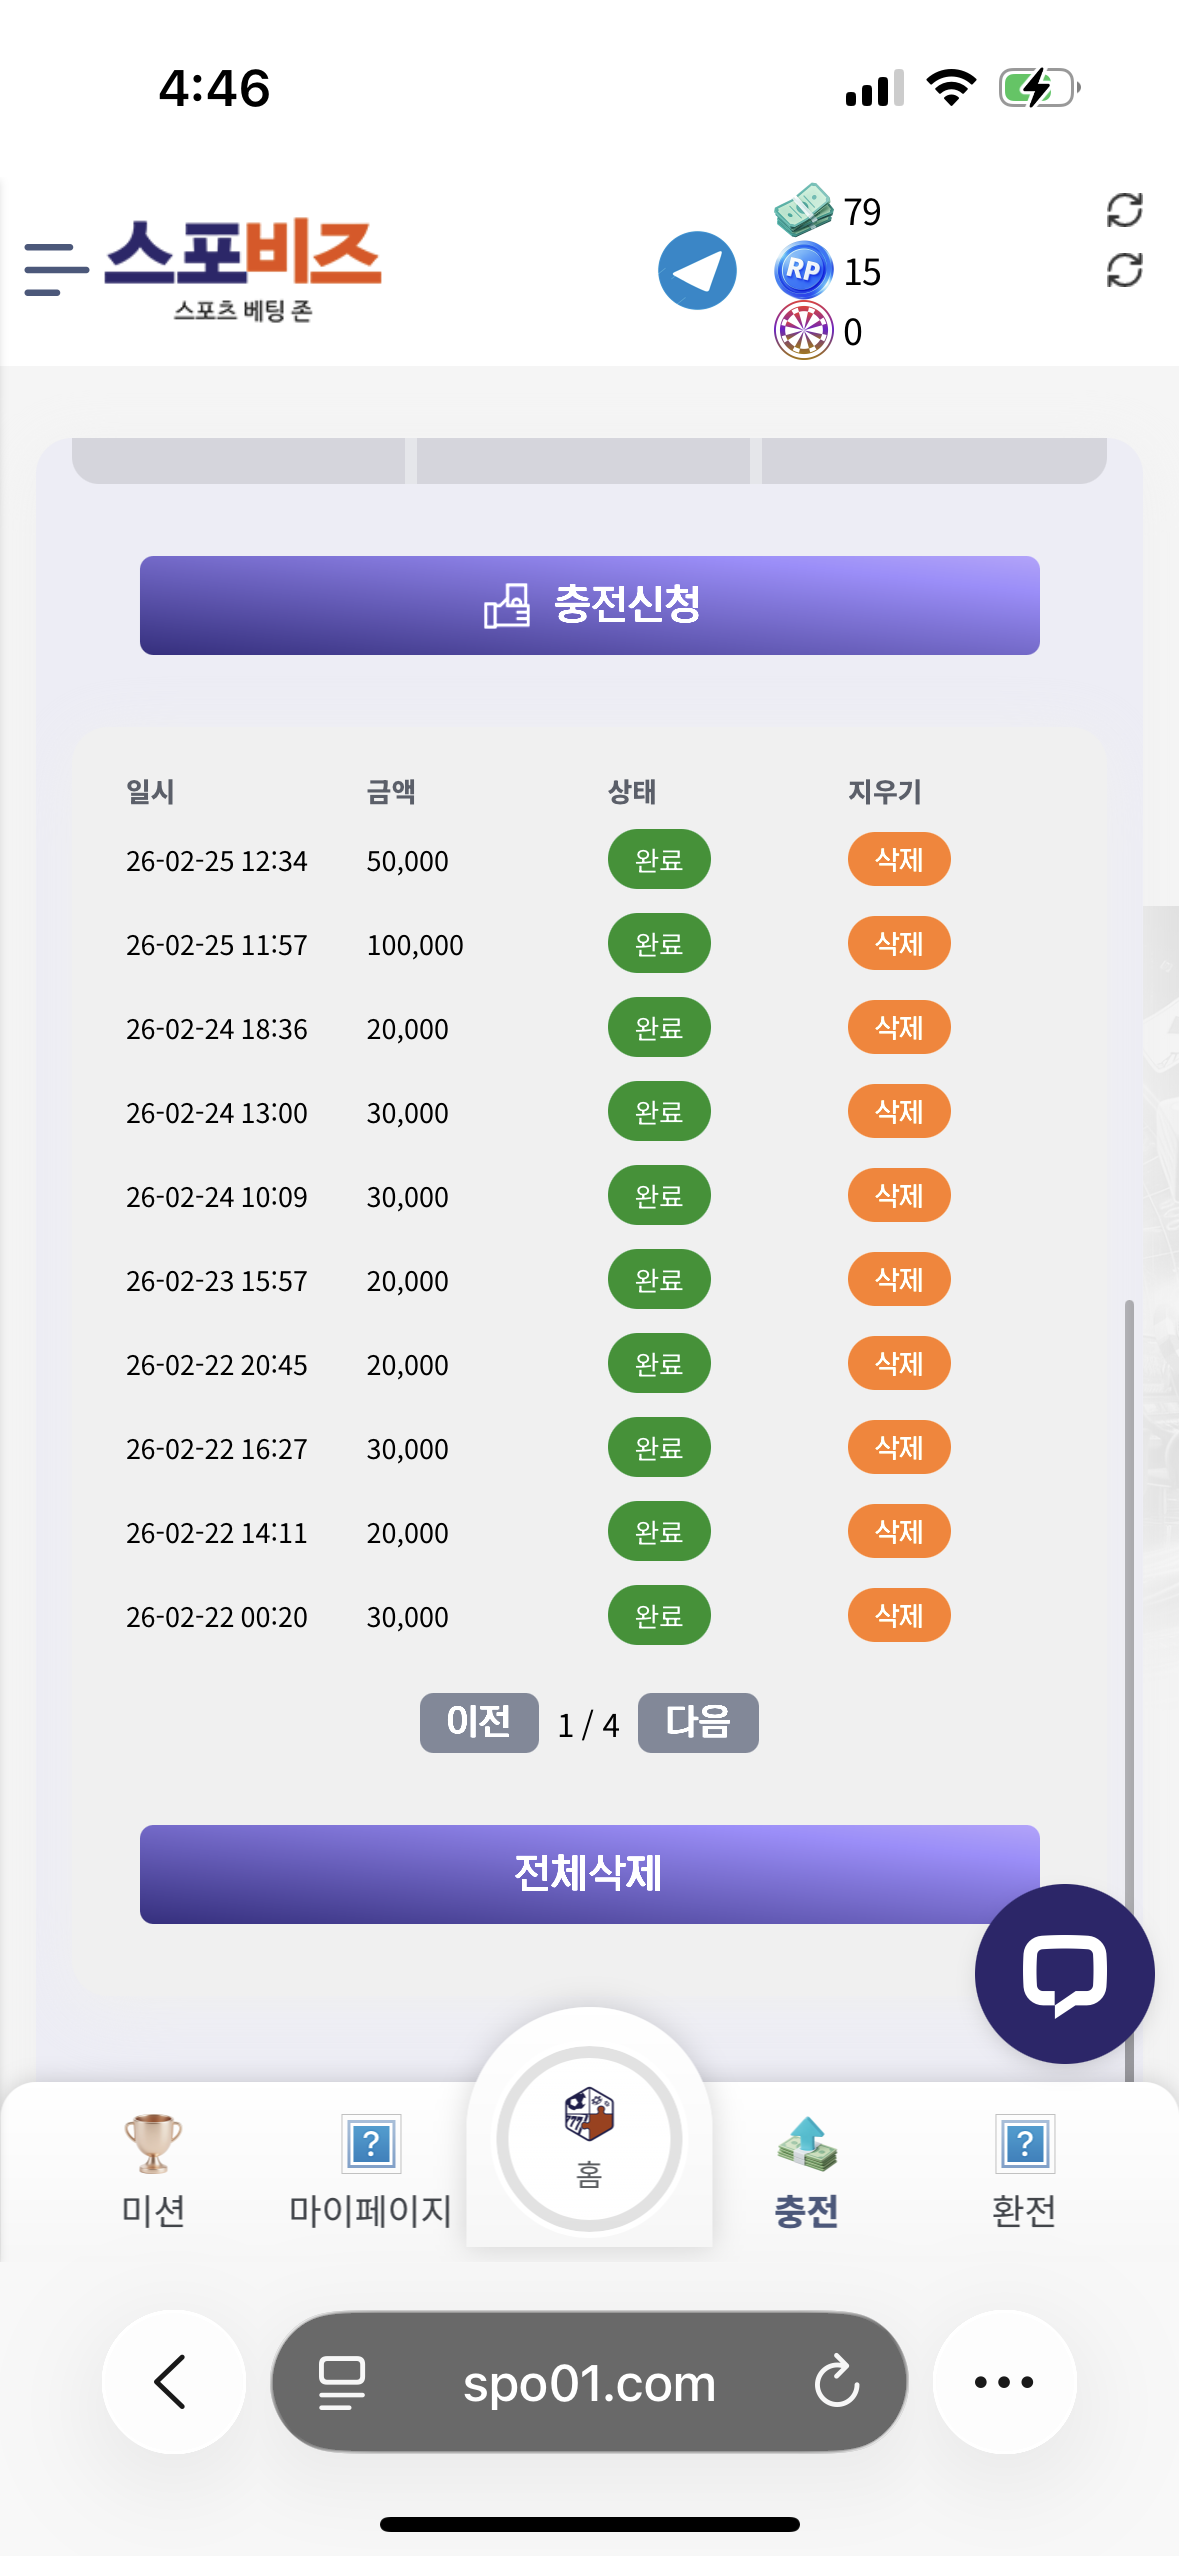Image resolution: width=1179 pixels, height=2556 pixels.
Task: Delete the 100,000 deposit entry
Action: click(898, 944)
